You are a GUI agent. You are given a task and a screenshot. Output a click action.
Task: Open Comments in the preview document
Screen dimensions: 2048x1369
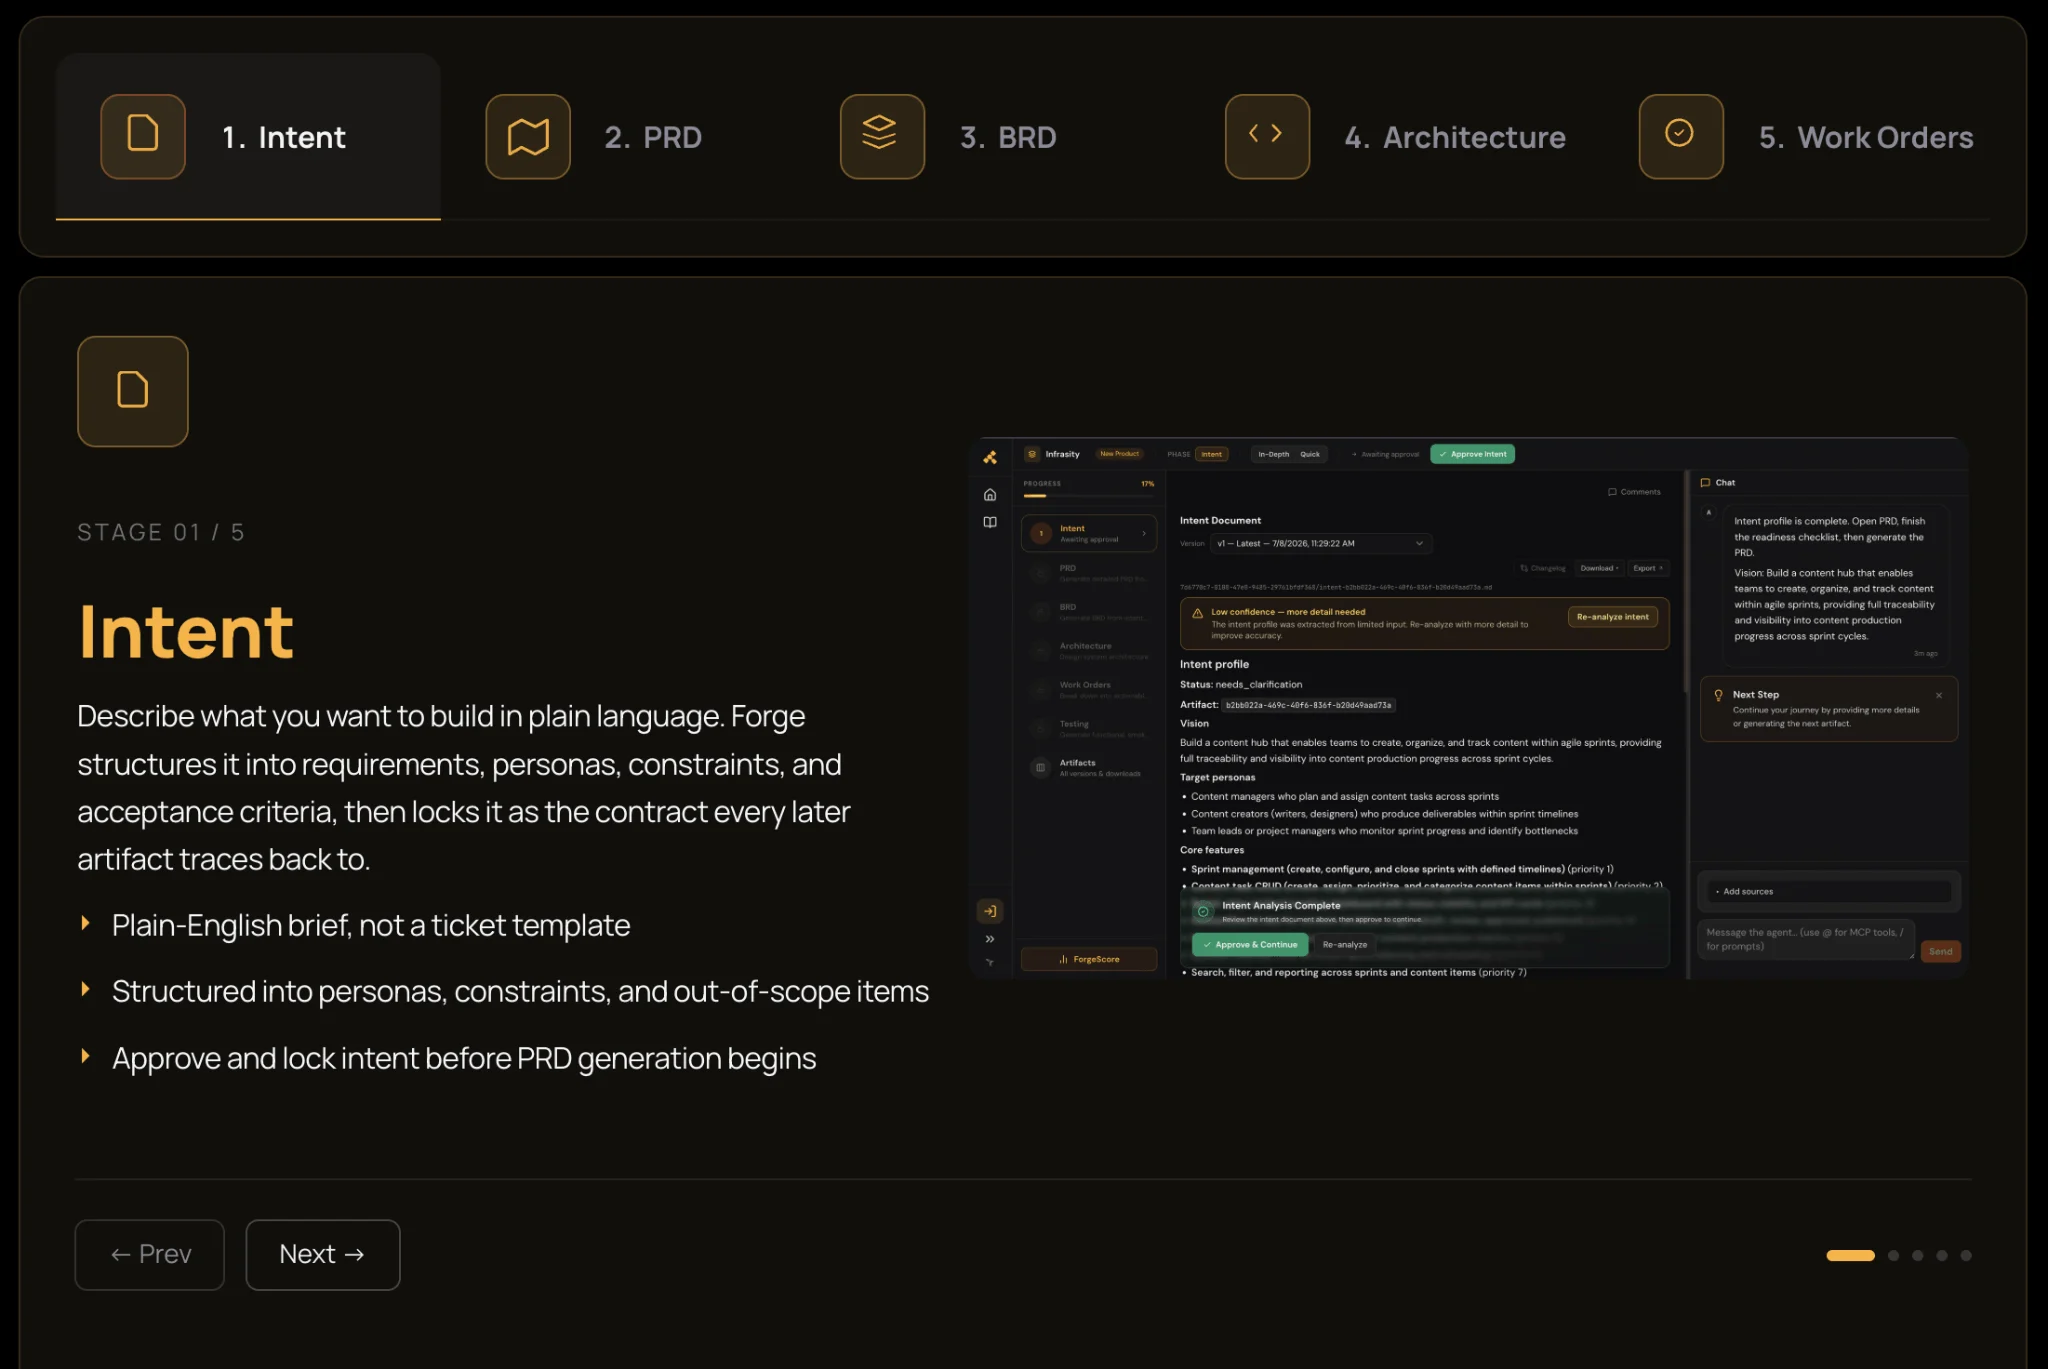click(x=1634, y=492)
